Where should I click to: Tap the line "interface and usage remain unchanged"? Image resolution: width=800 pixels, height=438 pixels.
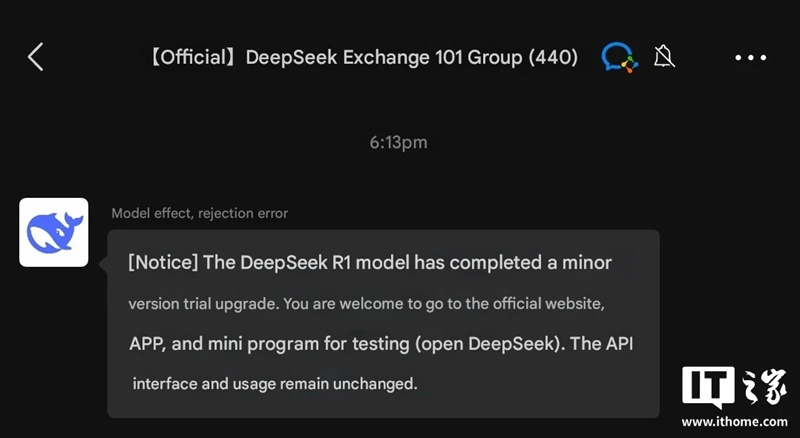(274, 383)
